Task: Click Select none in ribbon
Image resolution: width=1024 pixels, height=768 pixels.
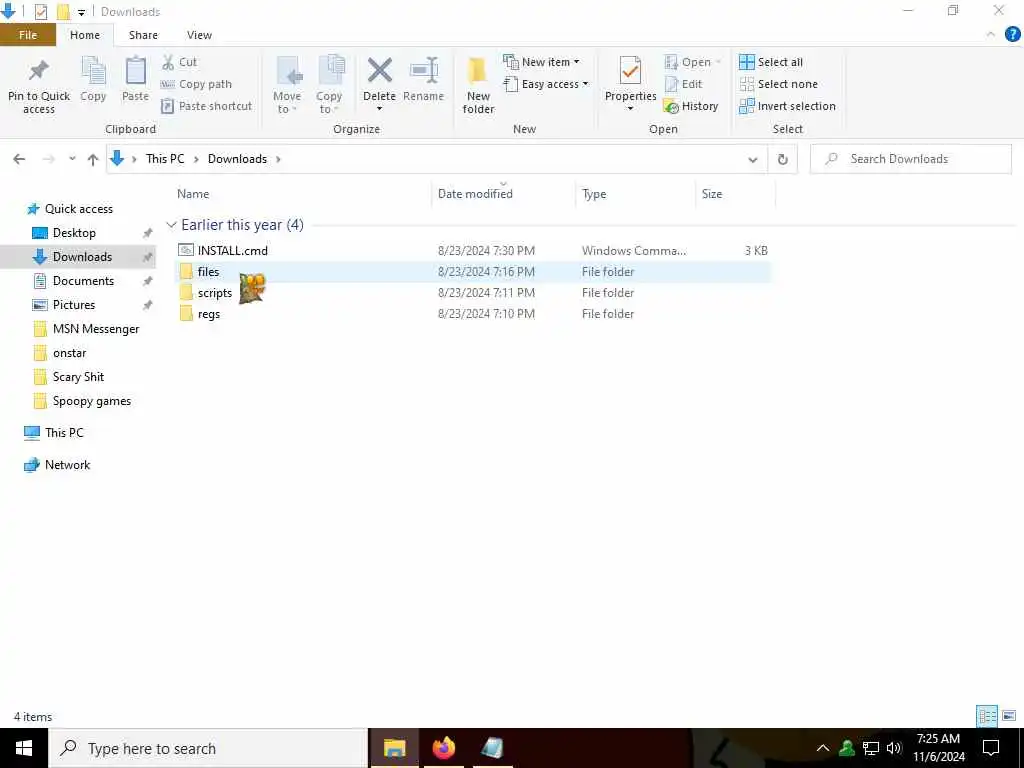Action: (x=778, y=84)
